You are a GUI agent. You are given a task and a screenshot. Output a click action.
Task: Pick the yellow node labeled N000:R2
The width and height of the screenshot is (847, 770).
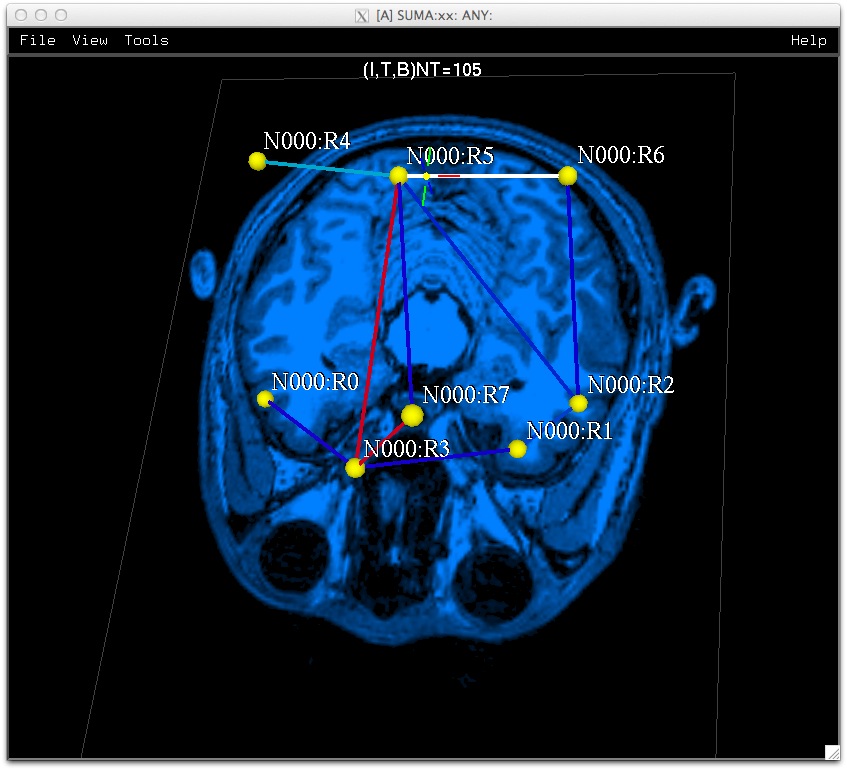(578, 403)
